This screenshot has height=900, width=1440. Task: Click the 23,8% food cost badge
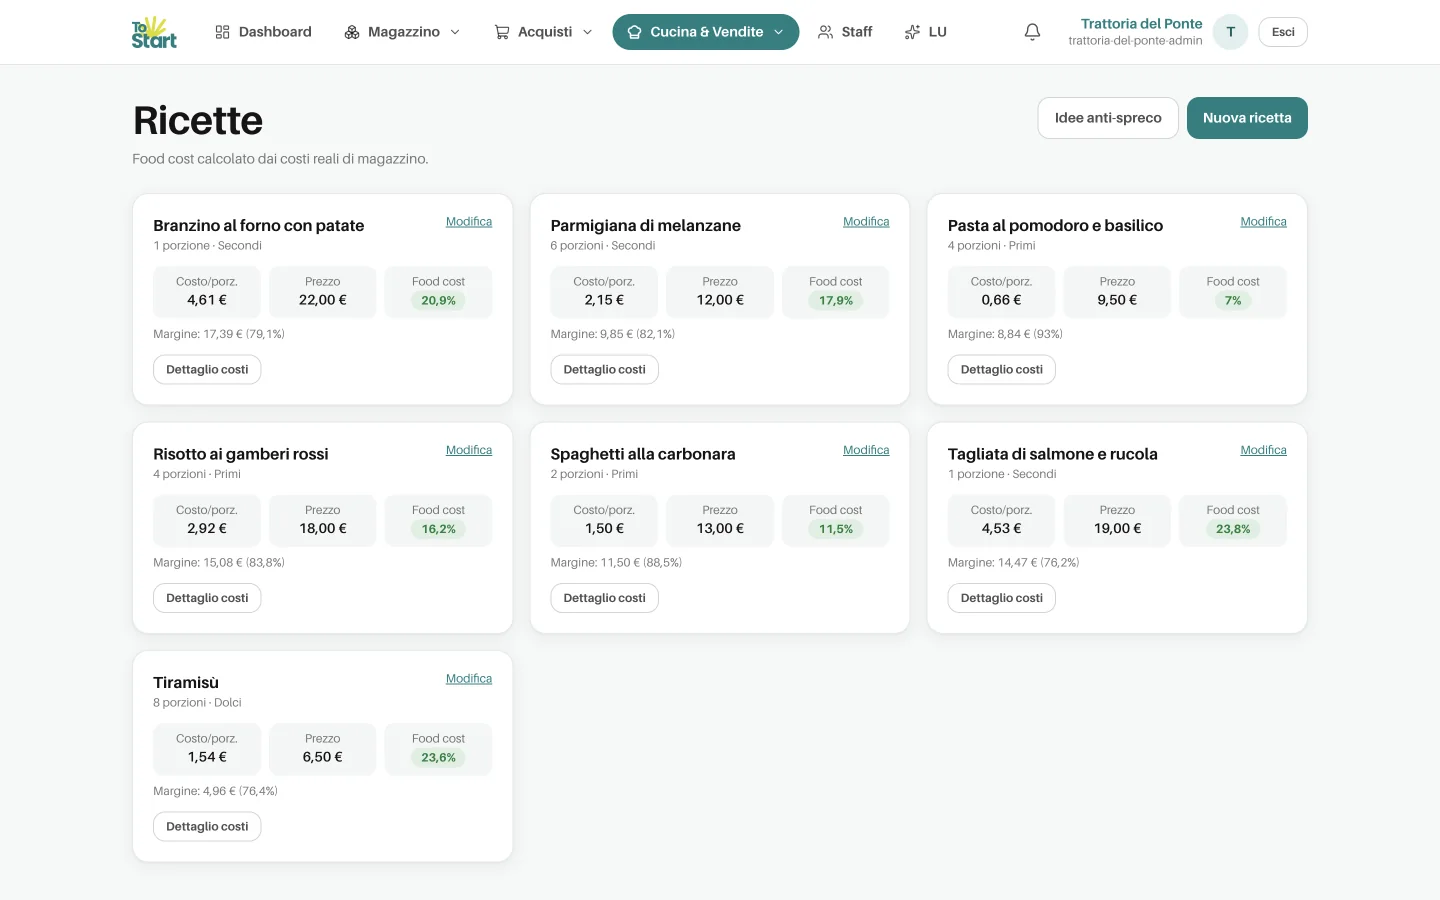click(1233, 529)
